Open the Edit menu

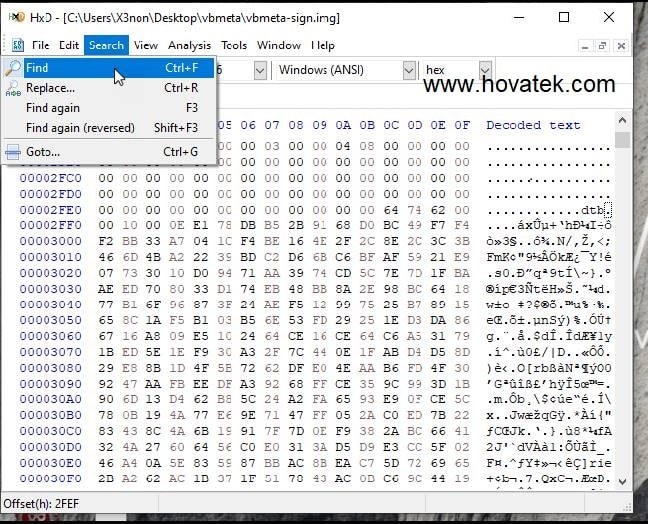(69, 45)
